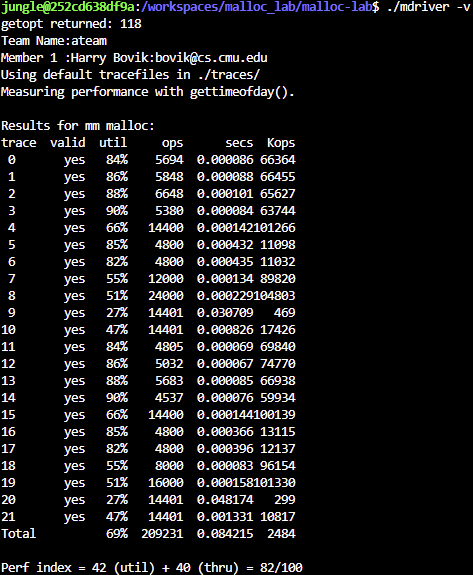The height and width of the screenshot is (575, 473).
Task: Click the 'util' column header
Action: [x=113, y=143]
